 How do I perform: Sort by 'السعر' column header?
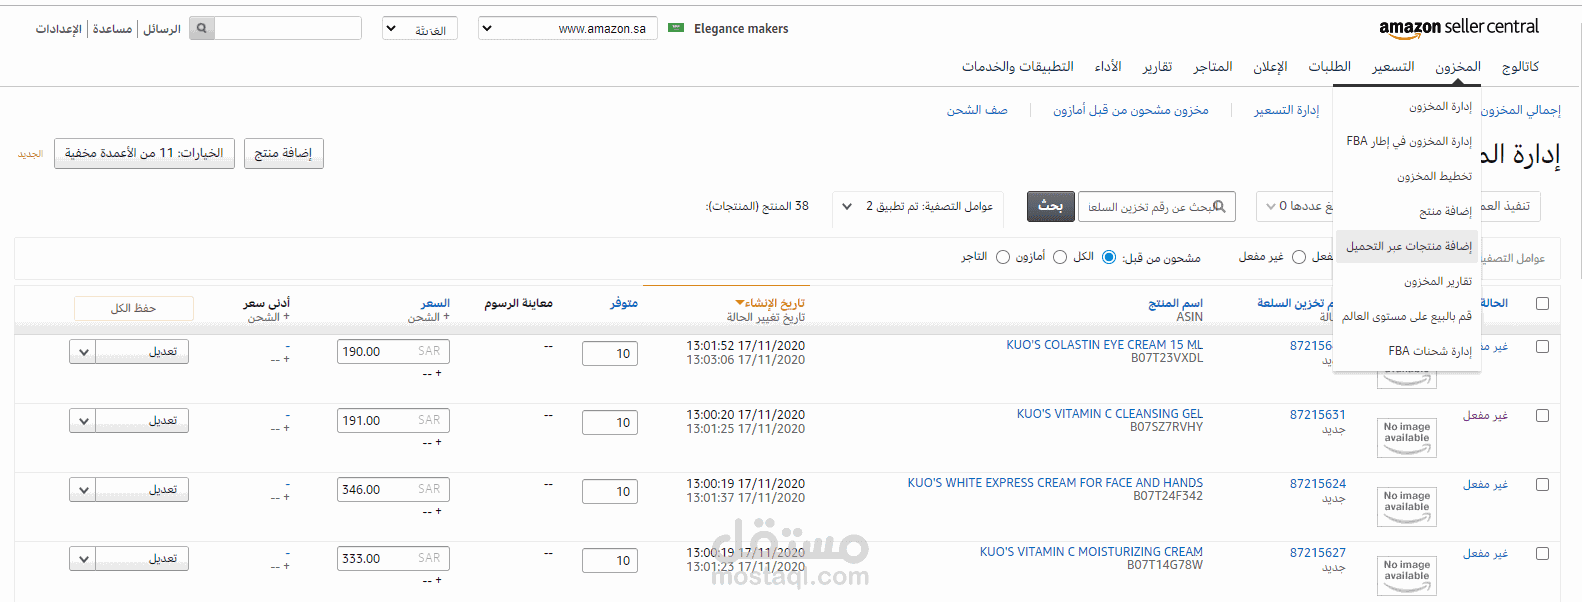coord(435,303)
